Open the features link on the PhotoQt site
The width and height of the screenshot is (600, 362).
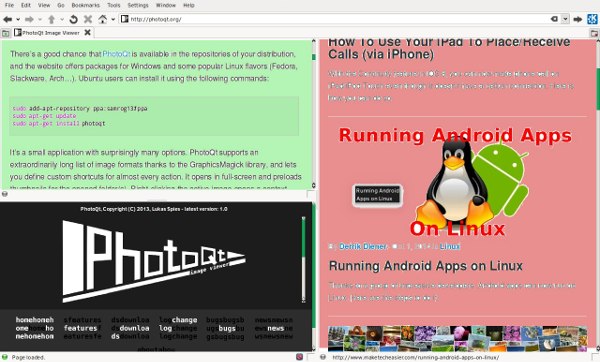(x=82, y=328)
